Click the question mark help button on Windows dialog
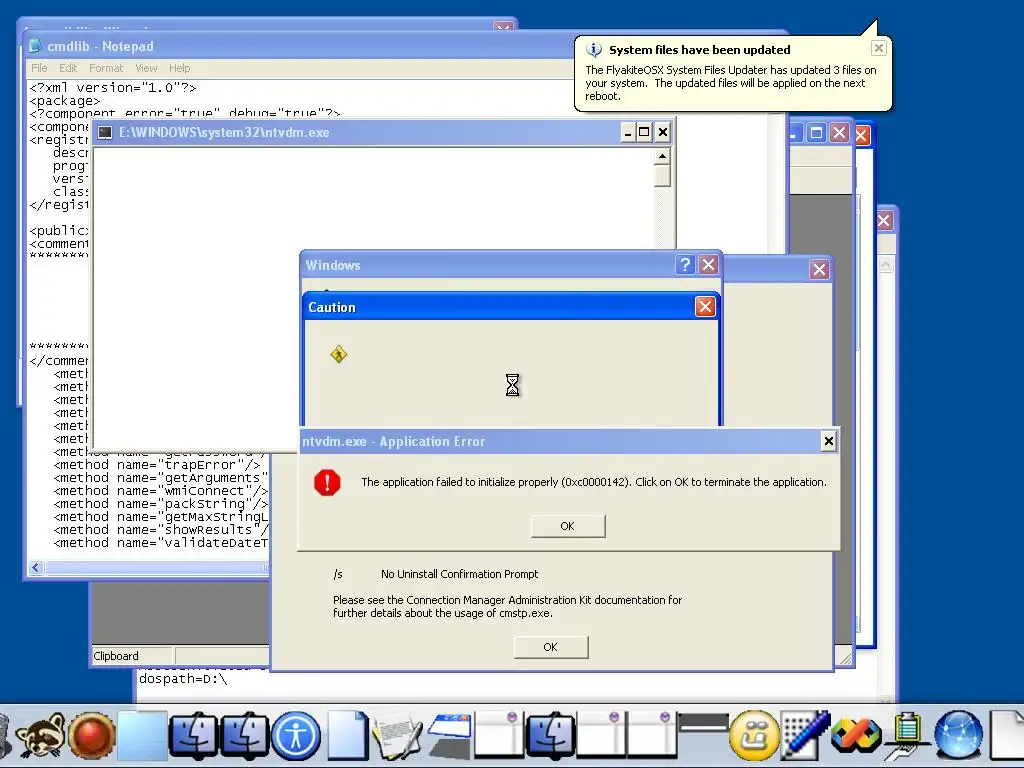1024x768 pixels. point(684,264)
